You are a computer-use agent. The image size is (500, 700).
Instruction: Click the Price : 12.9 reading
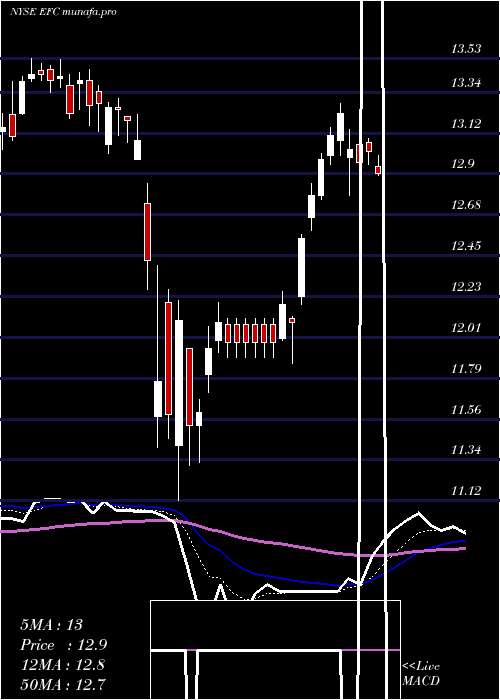64,645
